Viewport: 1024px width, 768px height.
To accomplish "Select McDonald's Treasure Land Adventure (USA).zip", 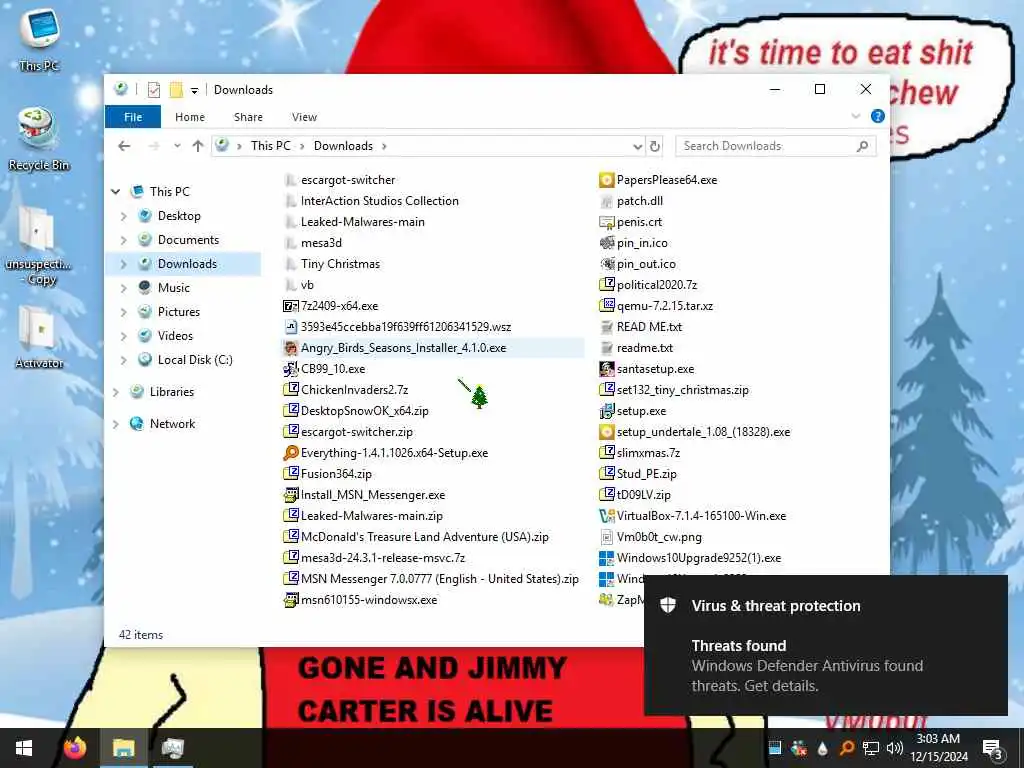I will pyautogui.click(x=417, y=537).
